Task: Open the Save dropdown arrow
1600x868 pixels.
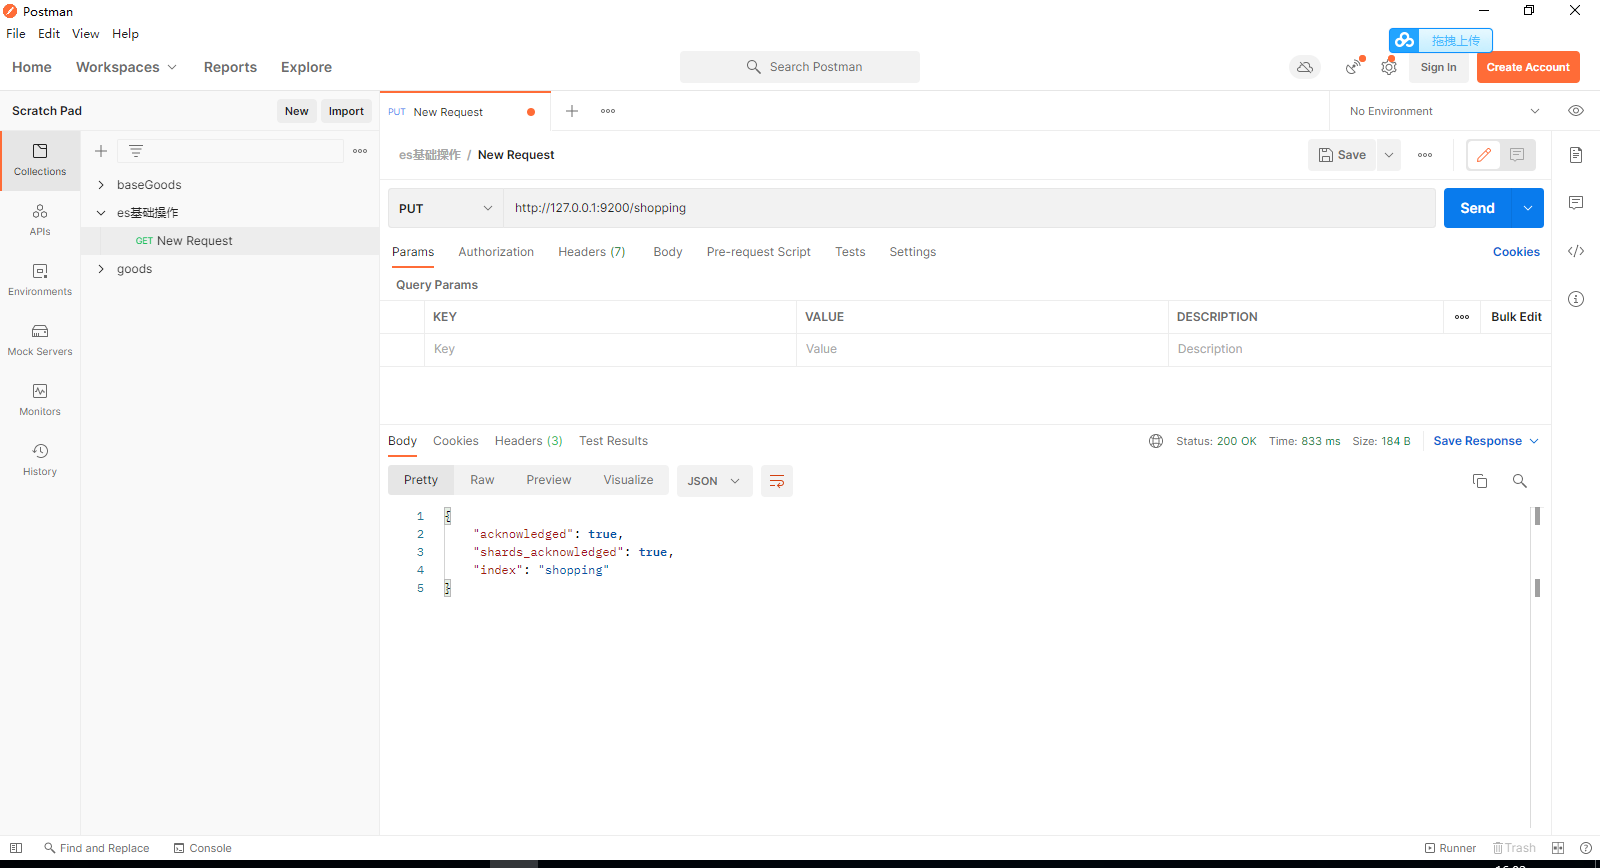Action: (1389, 155)
